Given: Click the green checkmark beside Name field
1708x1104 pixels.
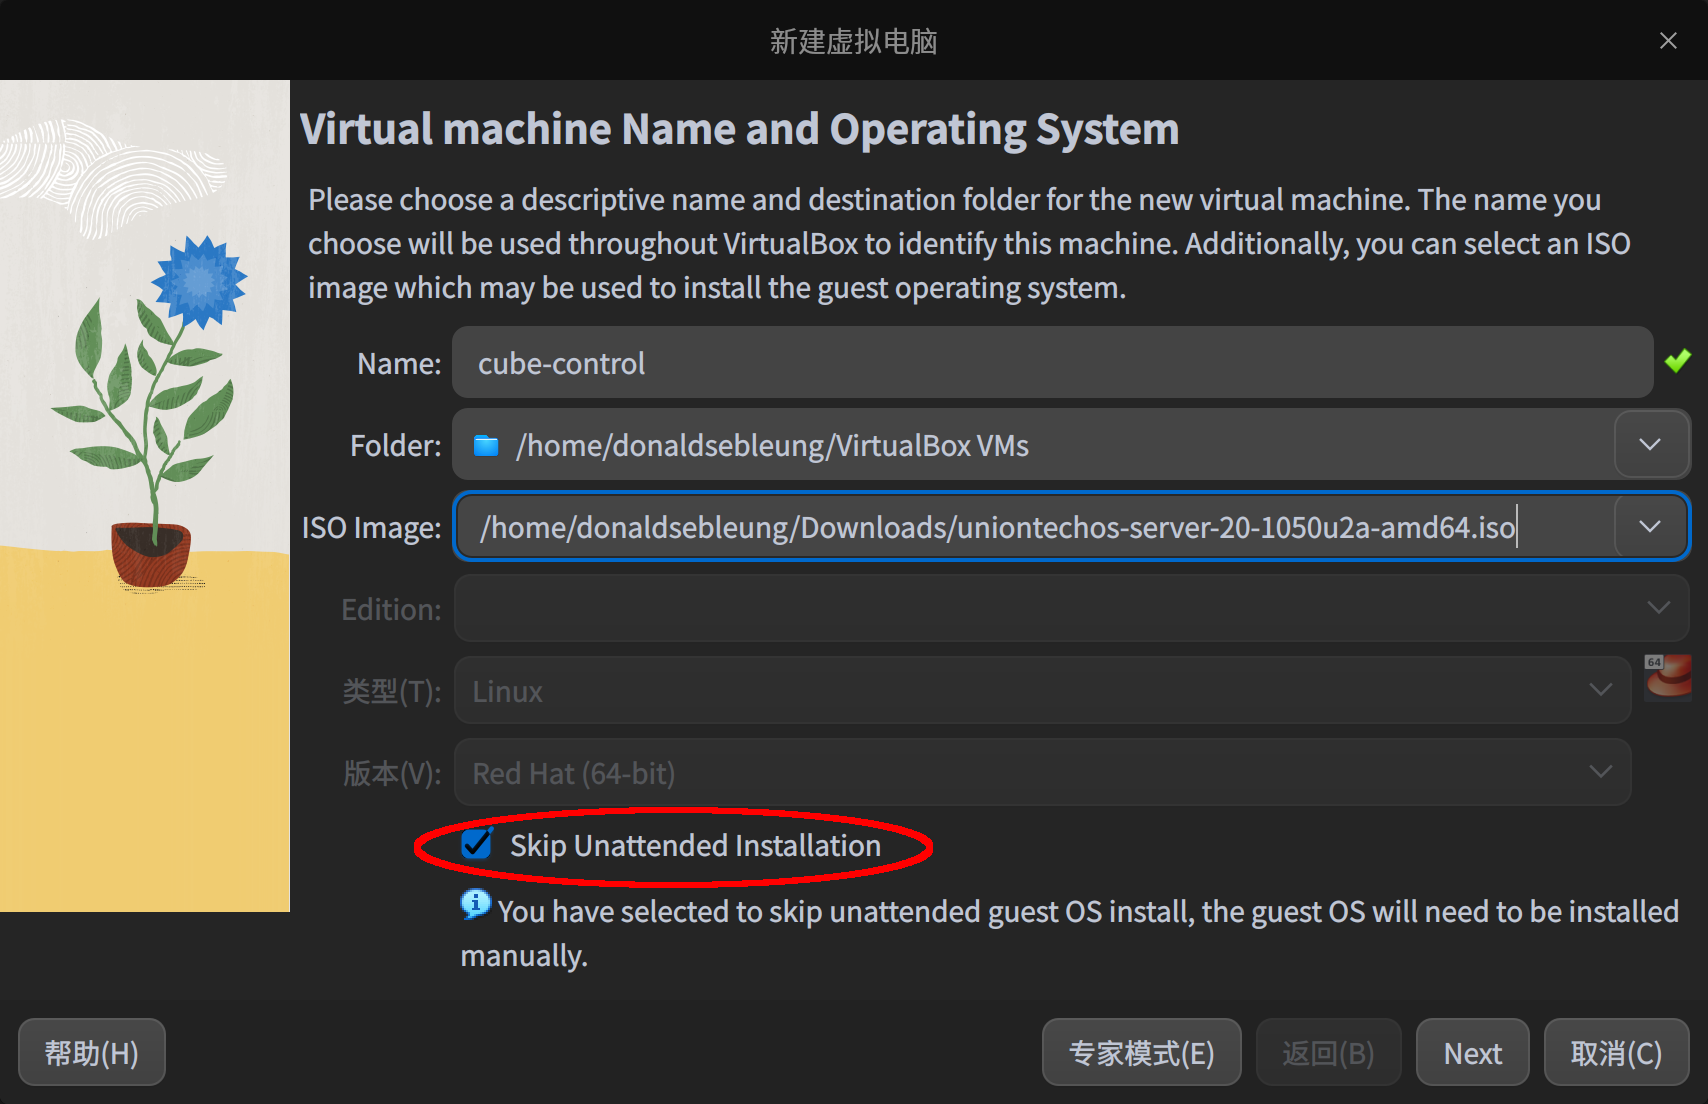Looking at the screenshot, I should tap(1679, 361).
